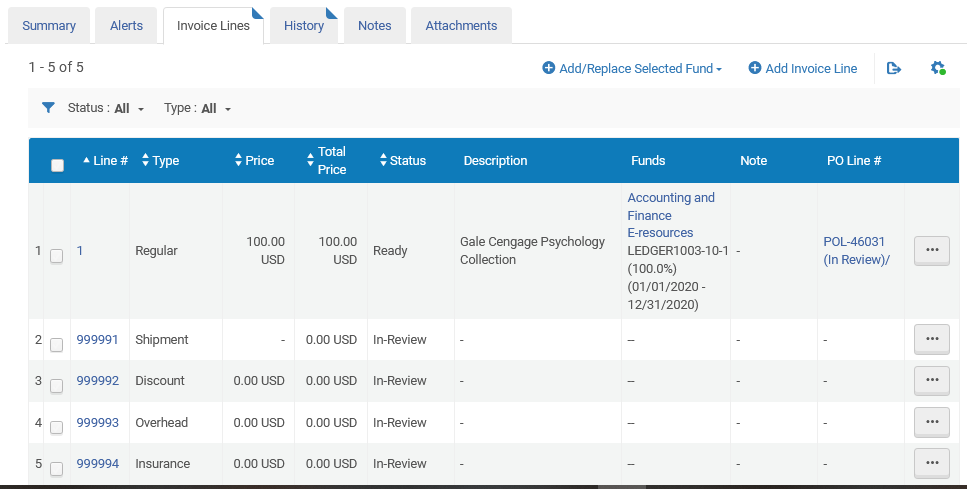The height and width of the screenshot is (489, 967).
Task: Open the Attachments tab
Action: 461,26
